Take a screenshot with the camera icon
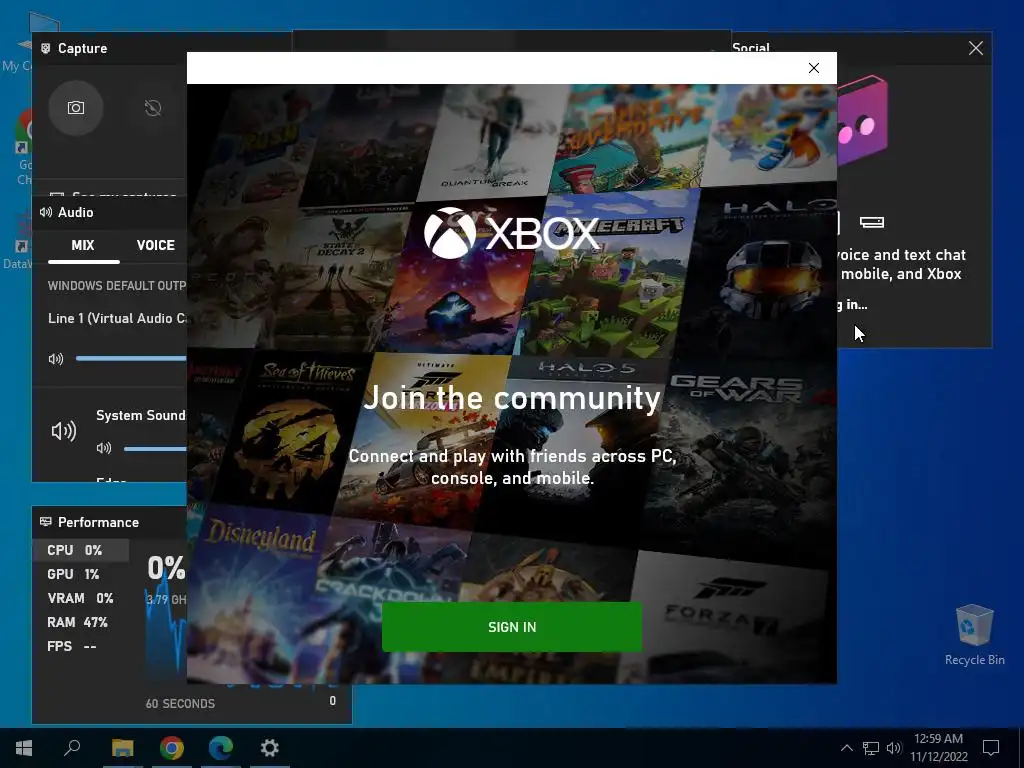1024x768 pixels. coord(76,108)
